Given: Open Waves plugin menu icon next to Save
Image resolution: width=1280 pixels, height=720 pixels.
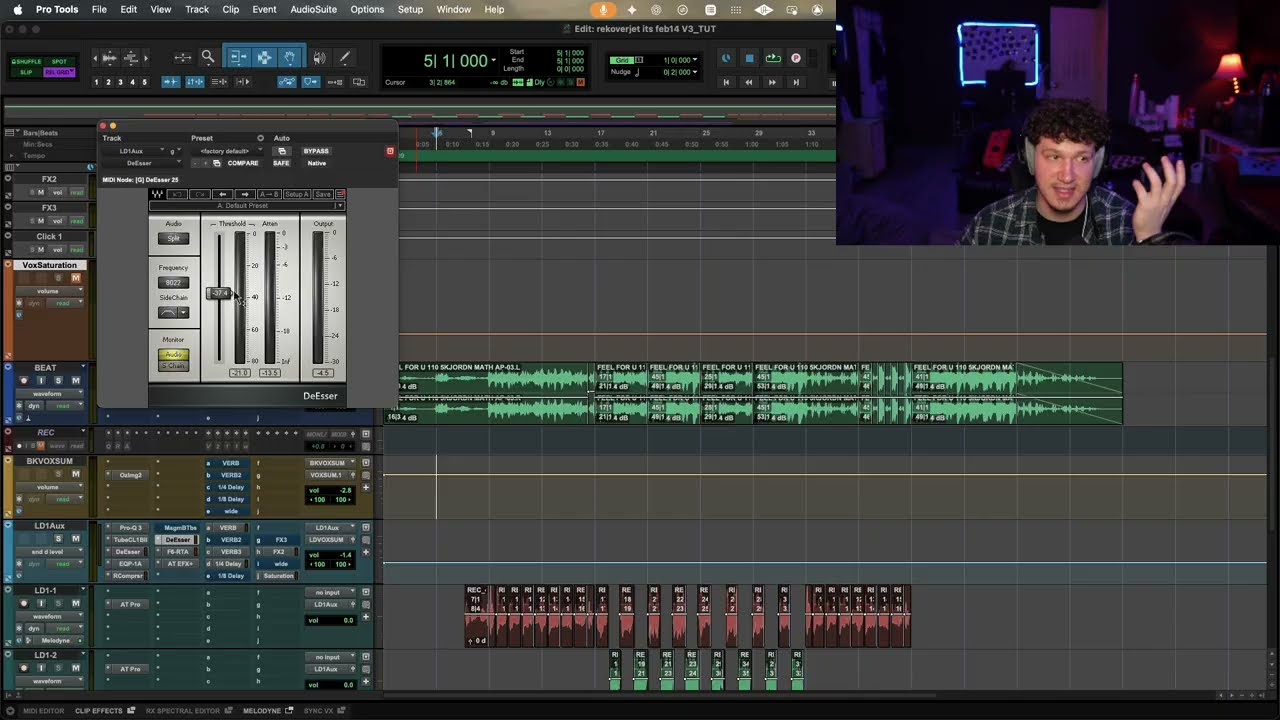Looking at the screenshot, I should pyautogui.click(x=340, y=194).
